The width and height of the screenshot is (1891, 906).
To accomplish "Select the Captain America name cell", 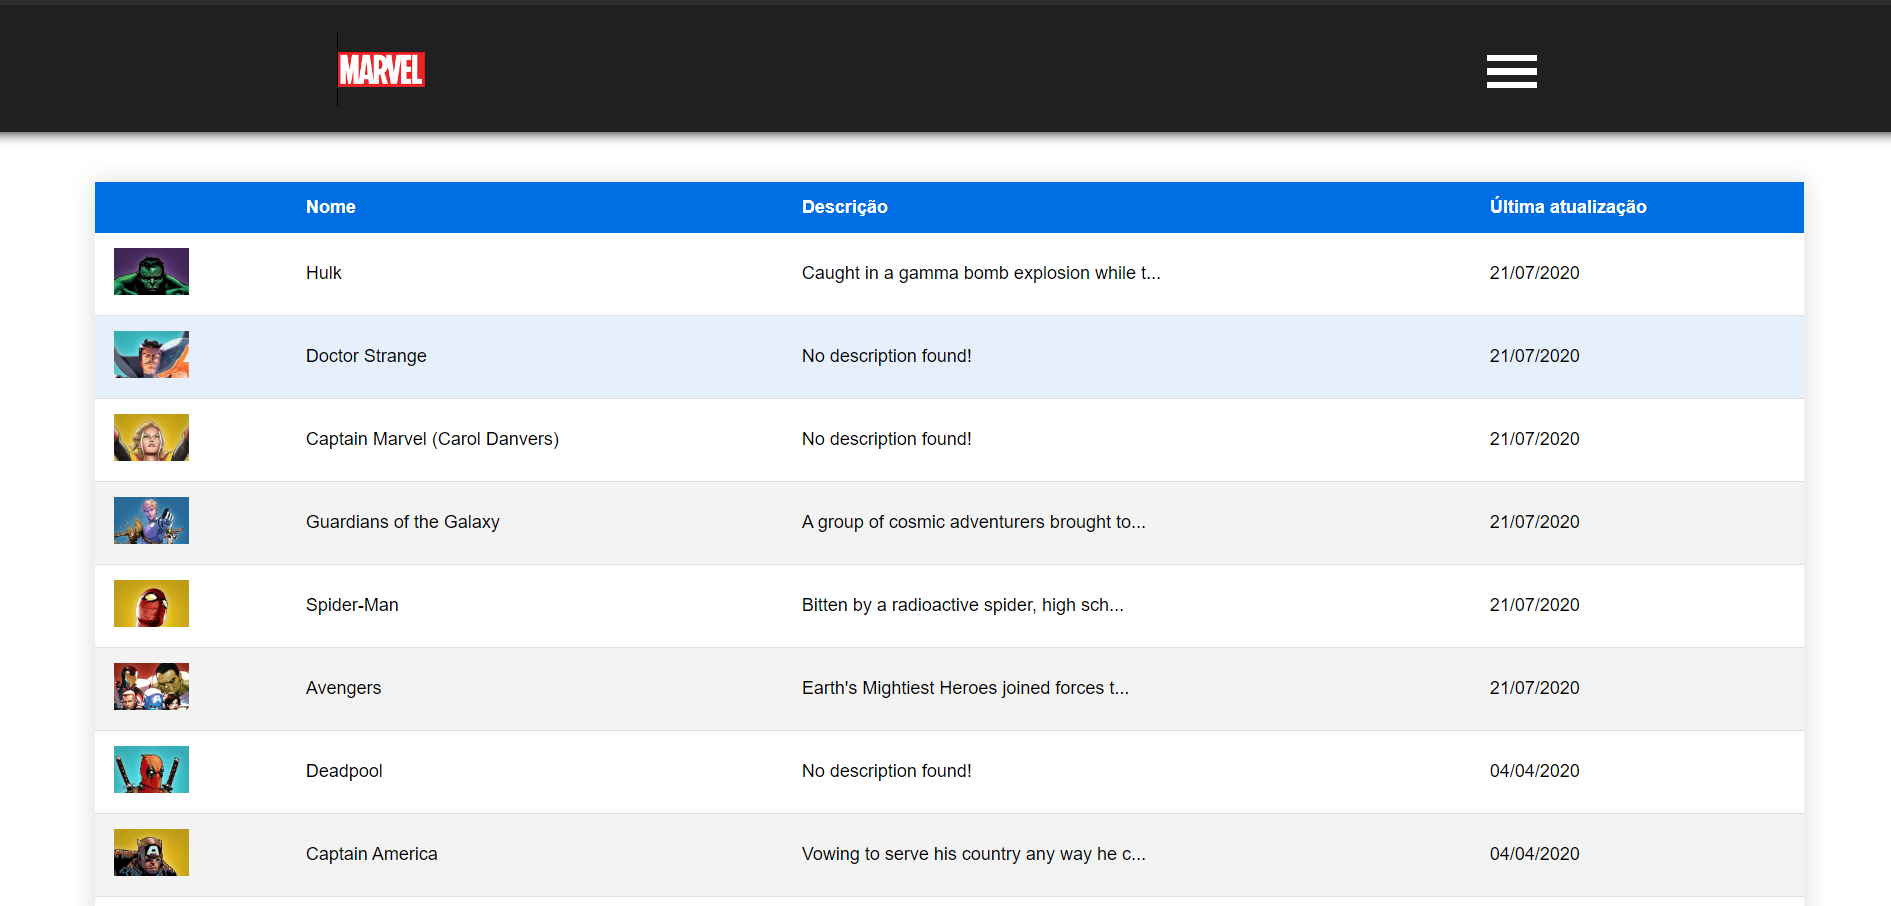I will tap(372, 854).
